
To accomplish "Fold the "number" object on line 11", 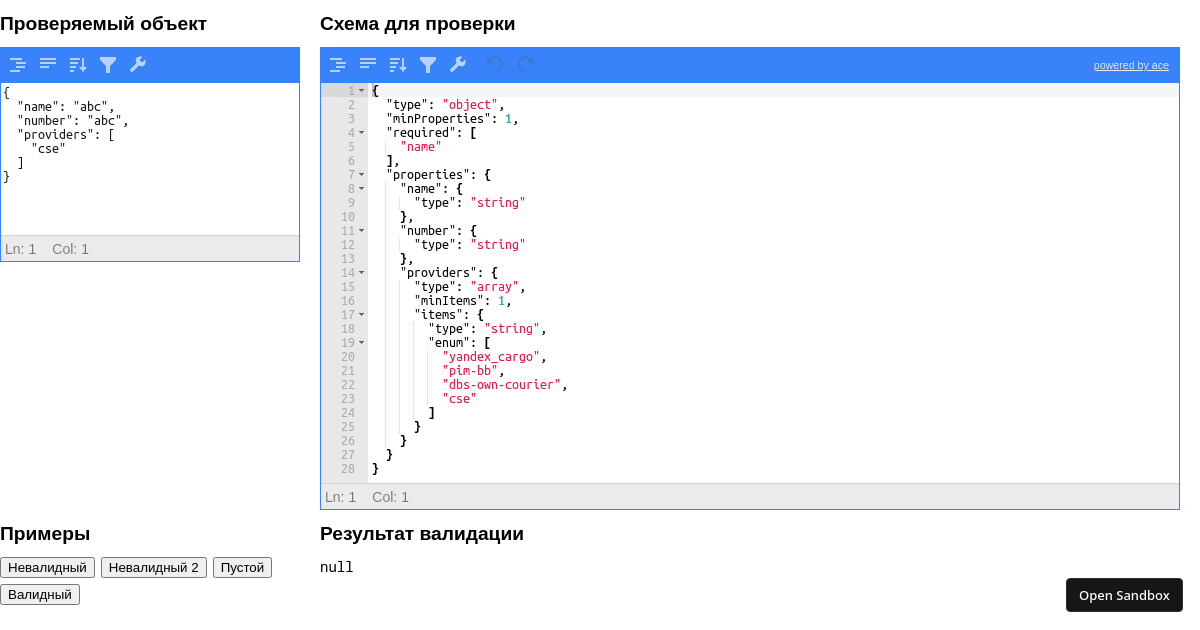I will pyautogui.click(x=362, y=231).
